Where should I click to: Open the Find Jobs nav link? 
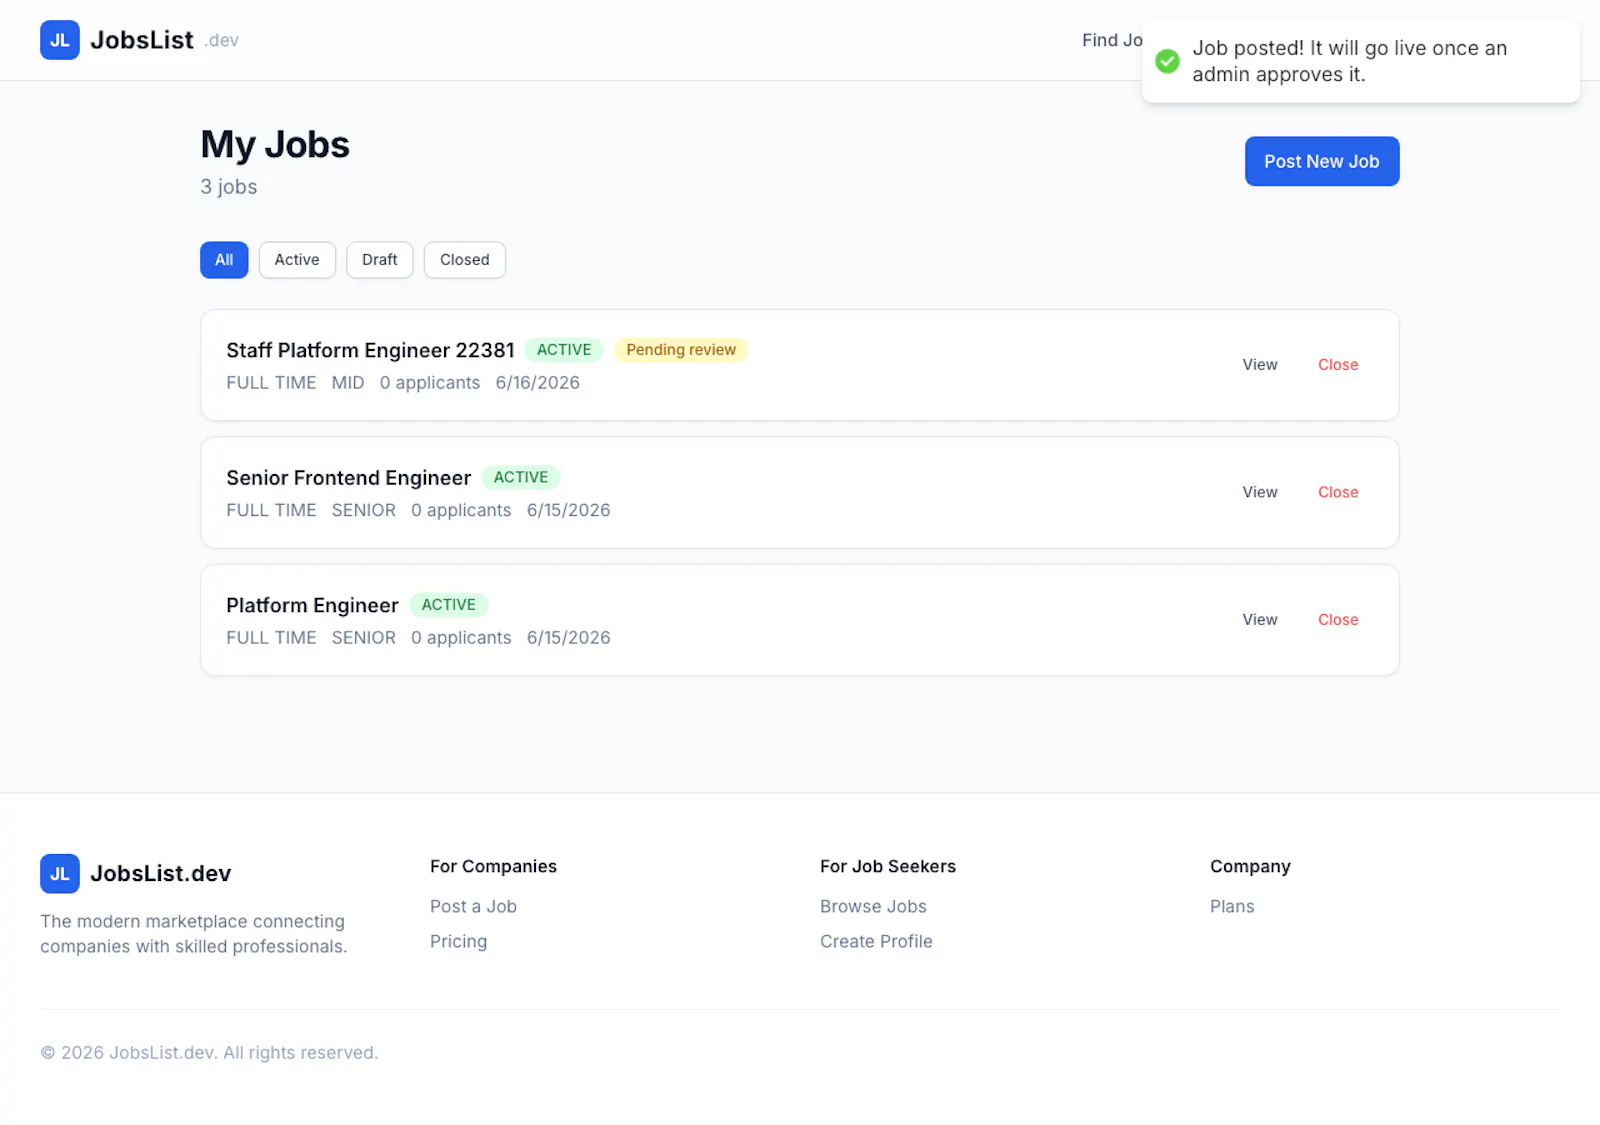click(1112, 40)
